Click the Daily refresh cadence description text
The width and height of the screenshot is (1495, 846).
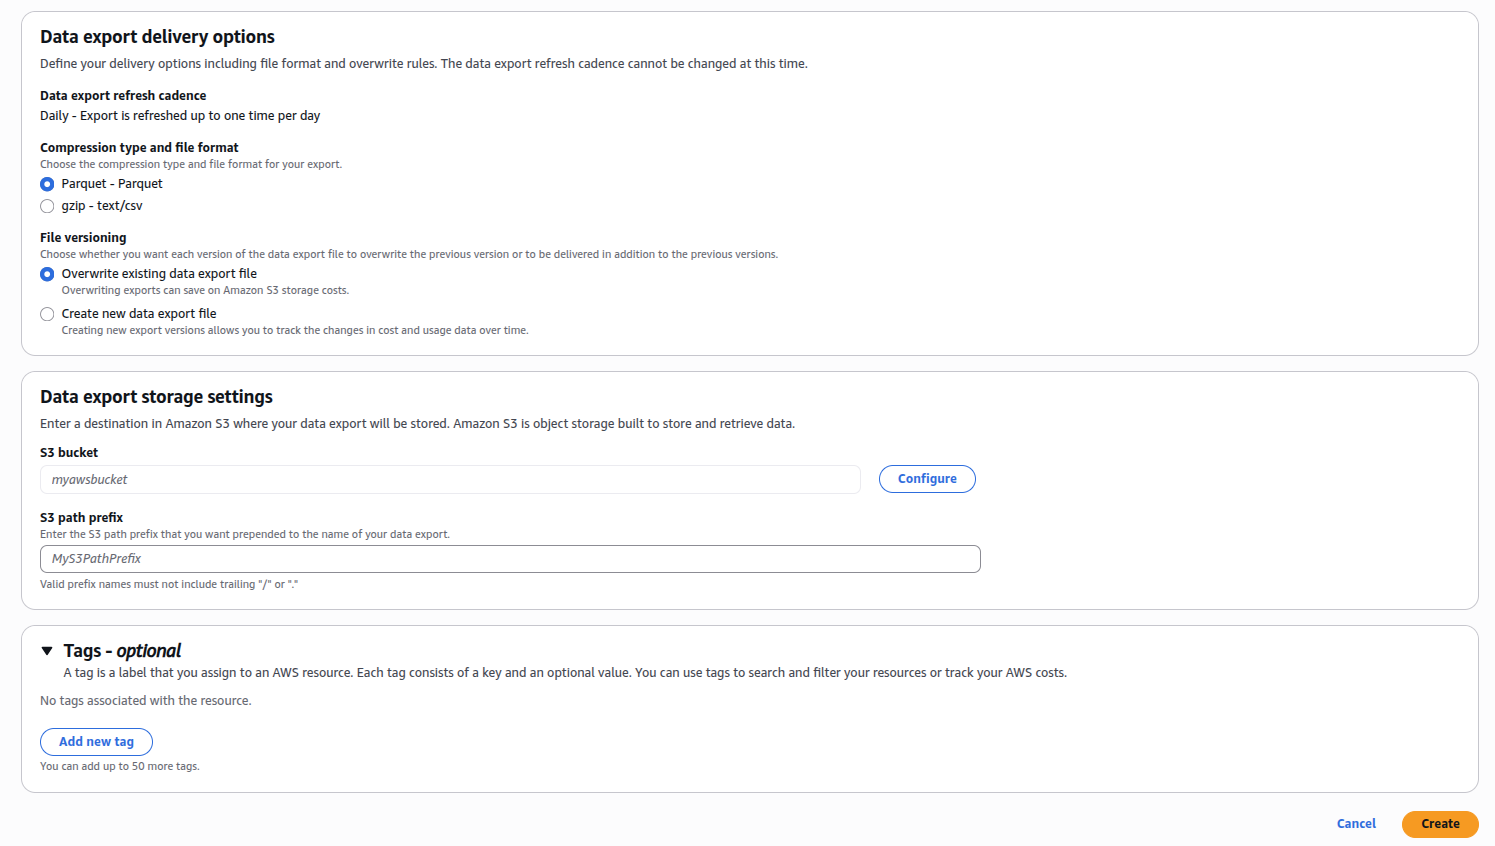click(180, 115)
